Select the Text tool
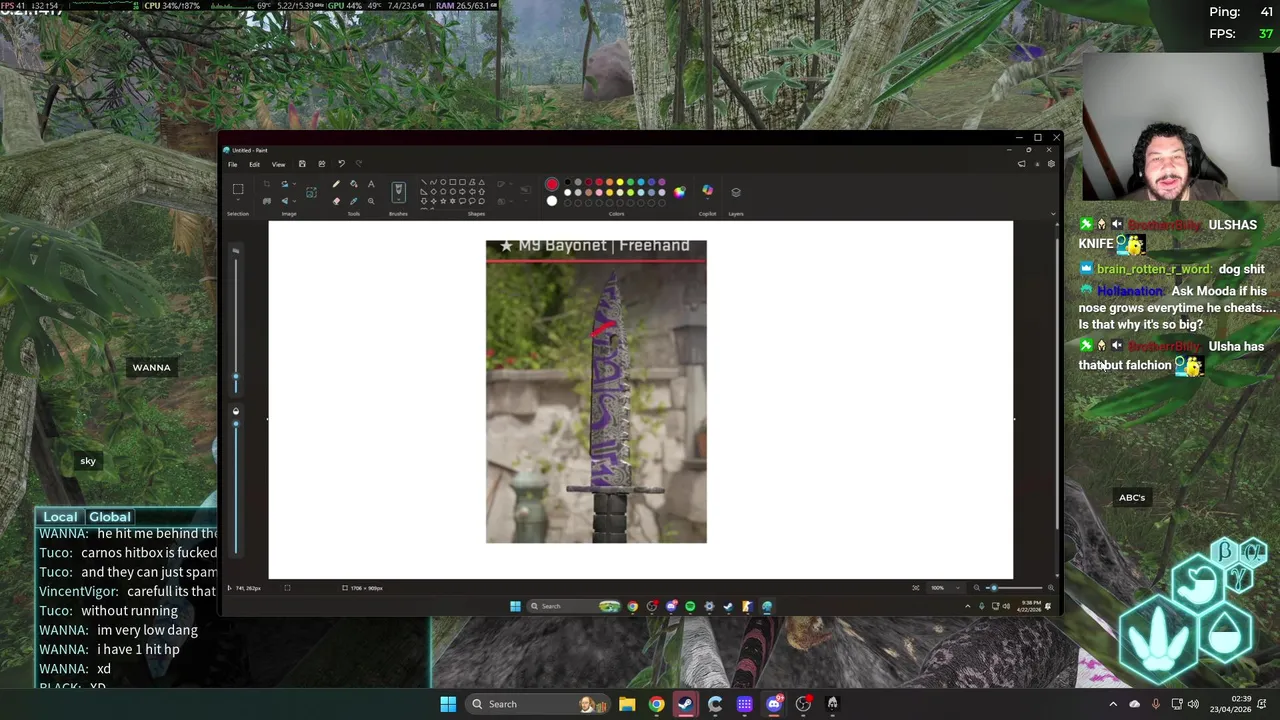The width and height of the screenshot is (1280, 720). click(371, 184)
